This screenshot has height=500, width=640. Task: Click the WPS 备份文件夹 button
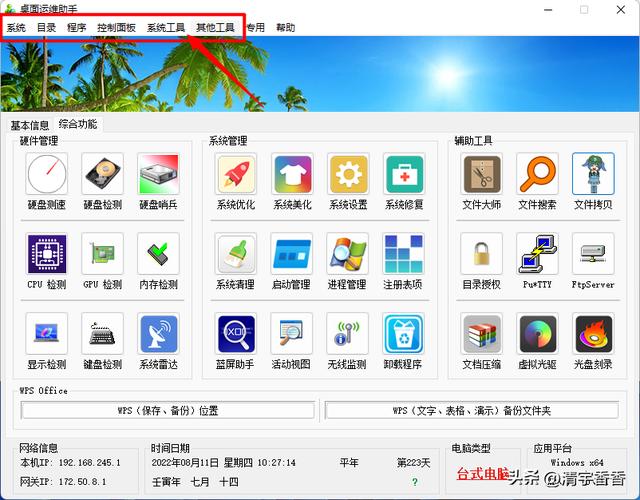(x=471, y=410)
